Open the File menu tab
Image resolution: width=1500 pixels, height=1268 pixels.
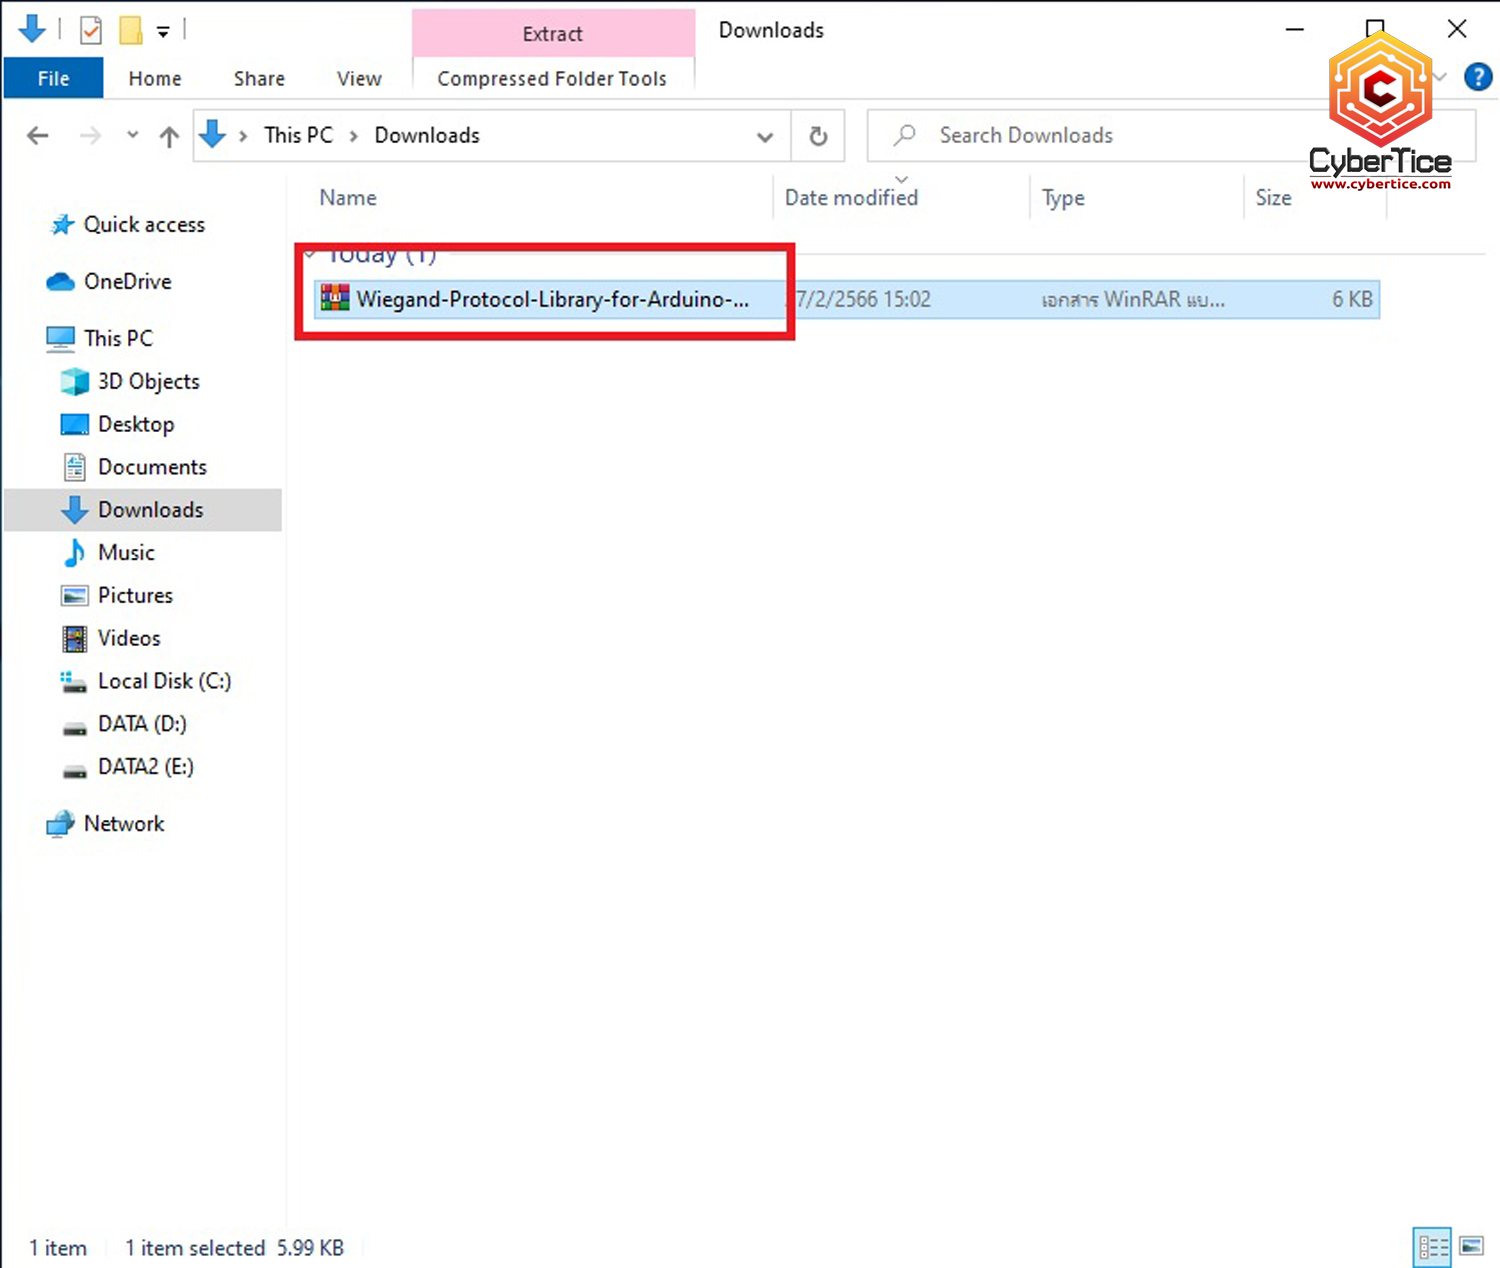(53, 78)
